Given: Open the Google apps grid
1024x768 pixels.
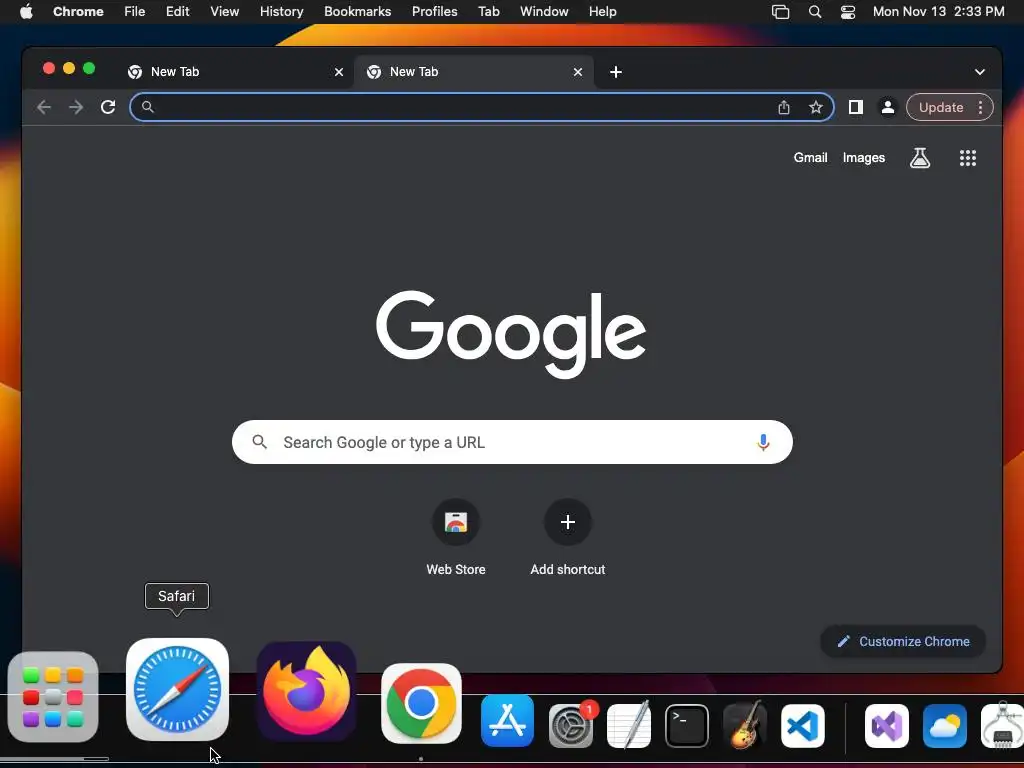Looking at the screenshot, I should click(x=968, y=157).
